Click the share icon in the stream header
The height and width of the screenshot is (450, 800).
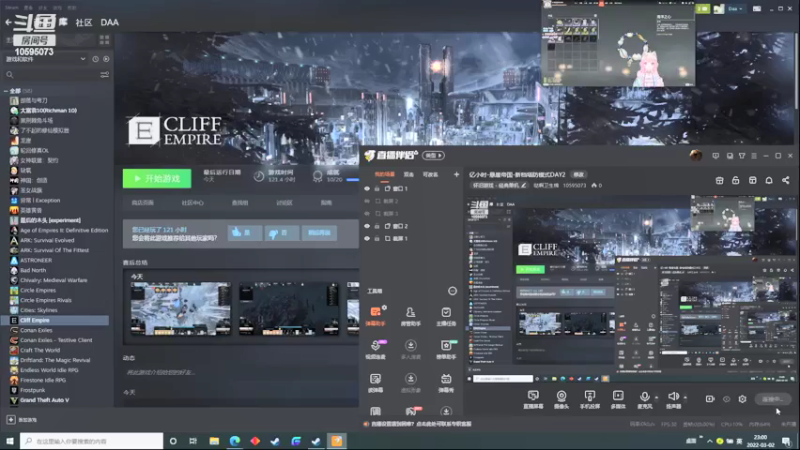click(x=786, y=180)
